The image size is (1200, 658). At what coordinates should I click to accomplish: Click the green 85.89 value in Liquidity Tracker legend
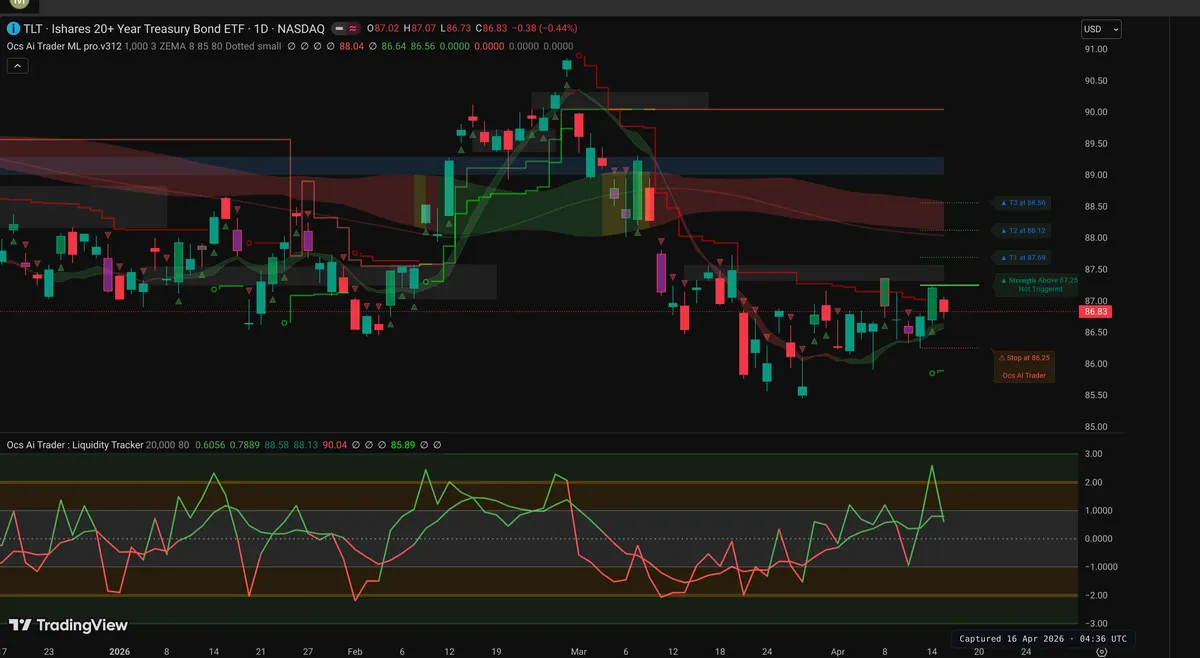pyautogui.click(x=403, y=445)
